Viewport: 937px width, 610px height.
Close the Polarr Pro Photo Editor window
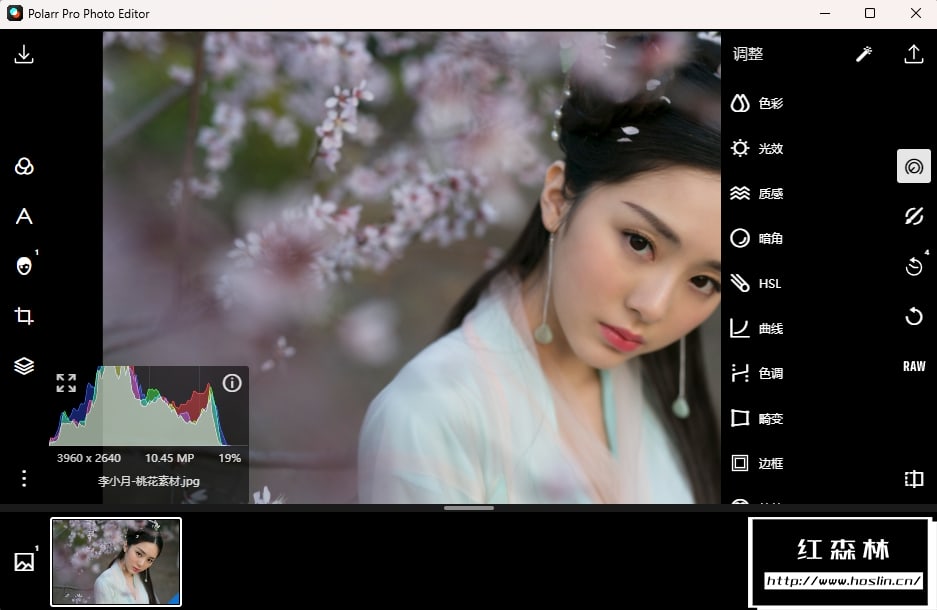tap(915, 13)
